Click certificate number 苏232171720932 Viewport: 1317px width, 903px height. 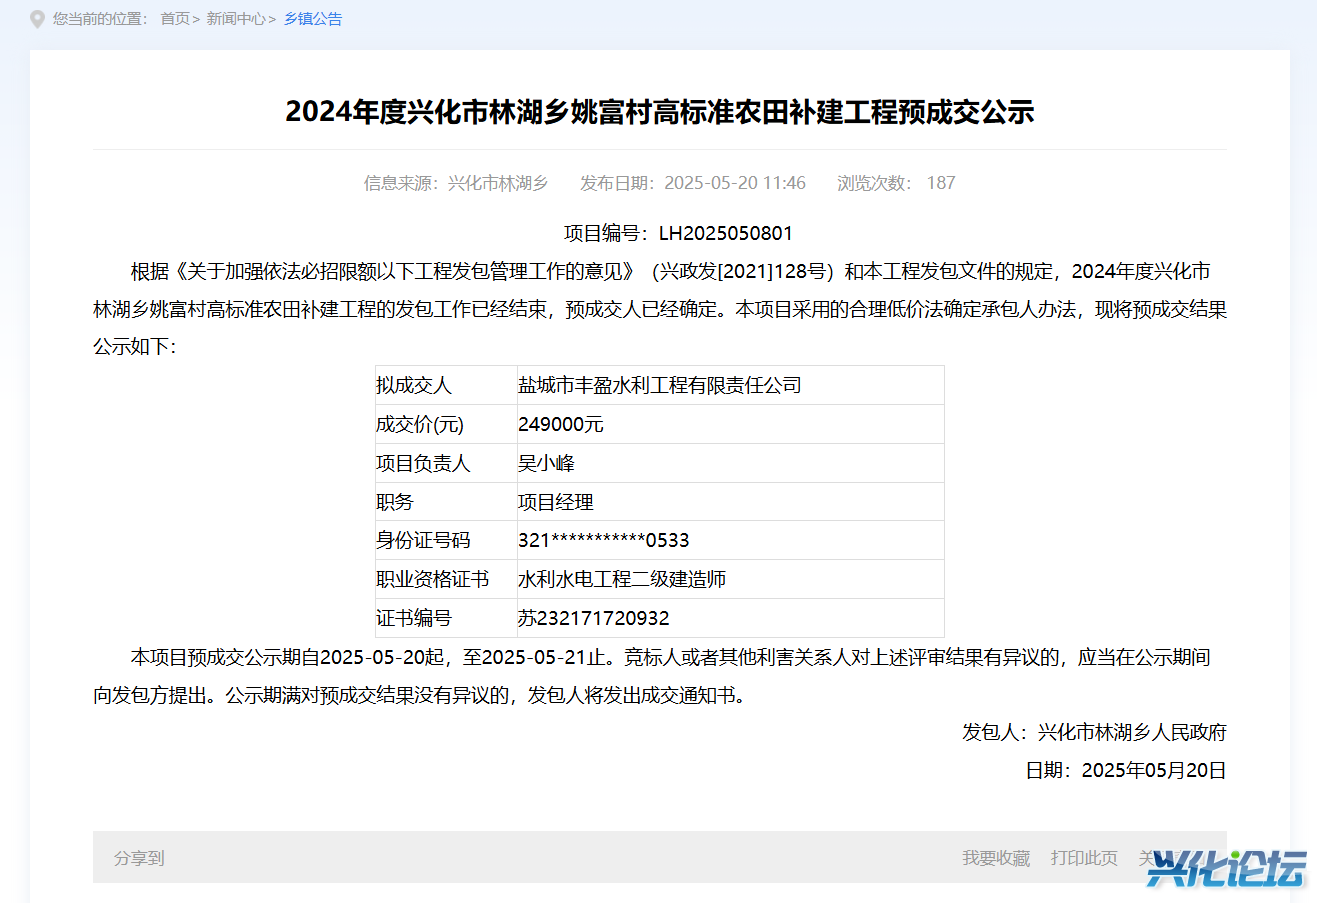pos(594,618)
